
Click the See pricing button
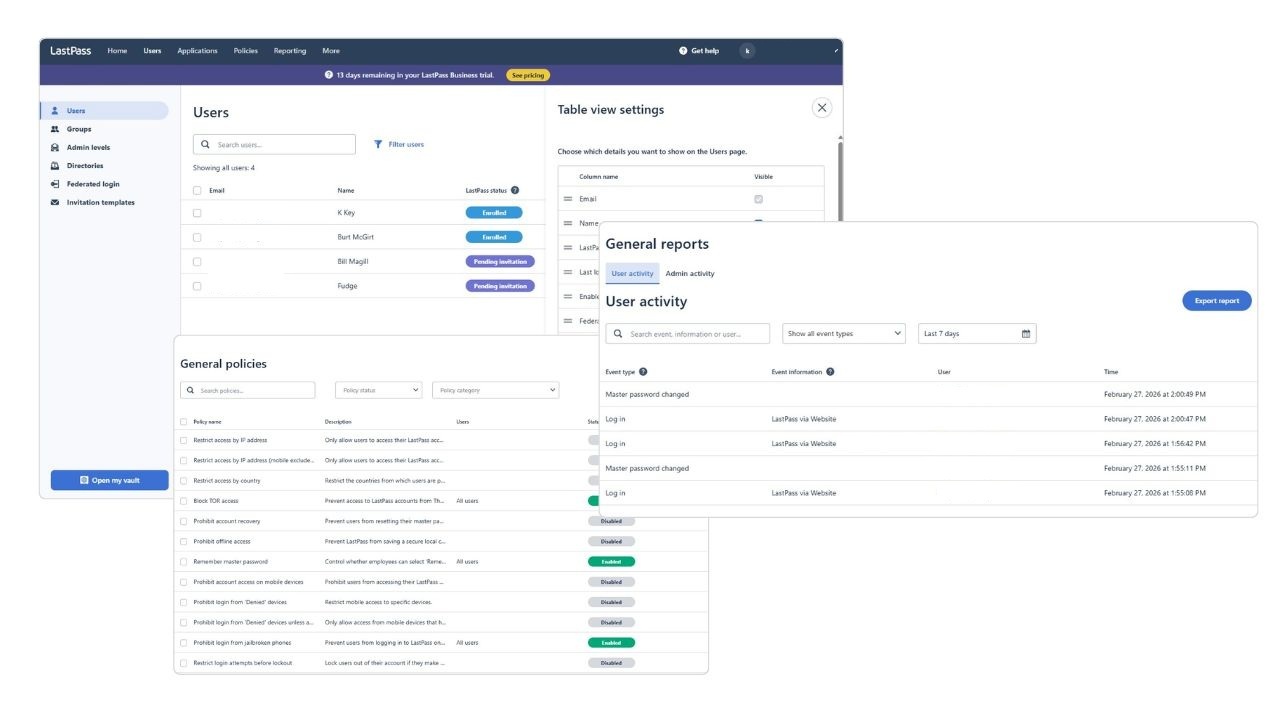(528, 75)
